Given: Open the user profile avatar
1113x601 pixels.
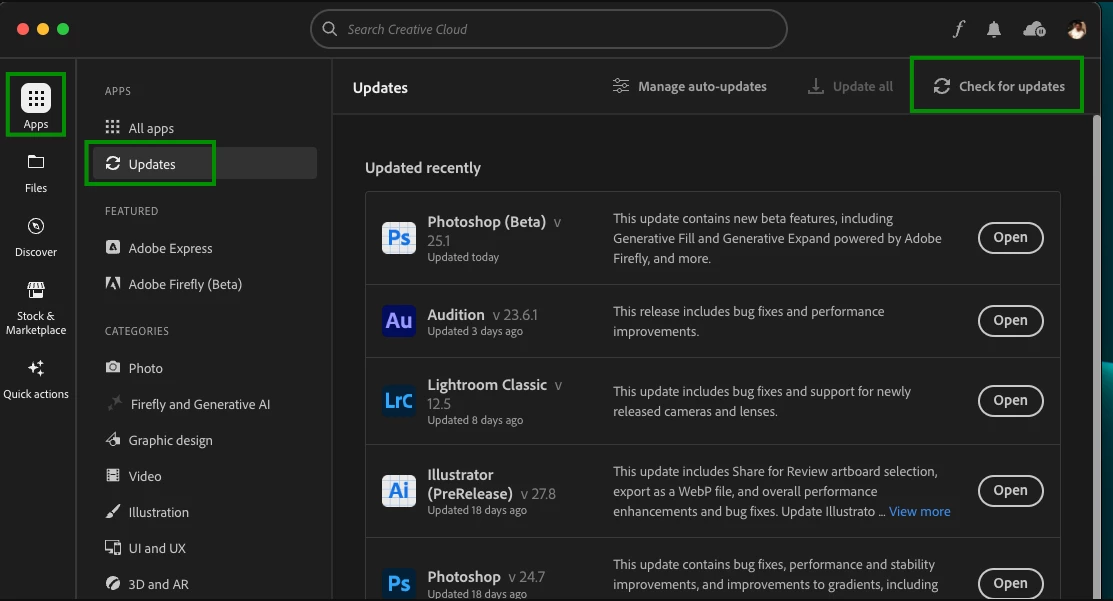Looking at the screenshot, I should pos(1076,29).
